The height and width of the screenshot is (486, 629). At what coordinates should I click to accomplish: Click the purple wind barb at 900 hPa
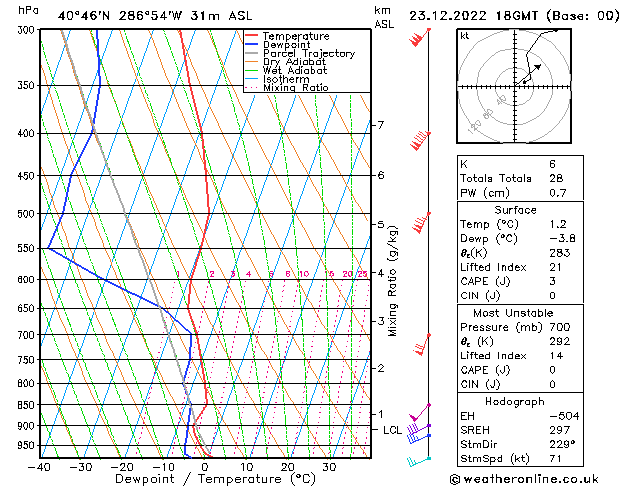[x=419, y=429]
